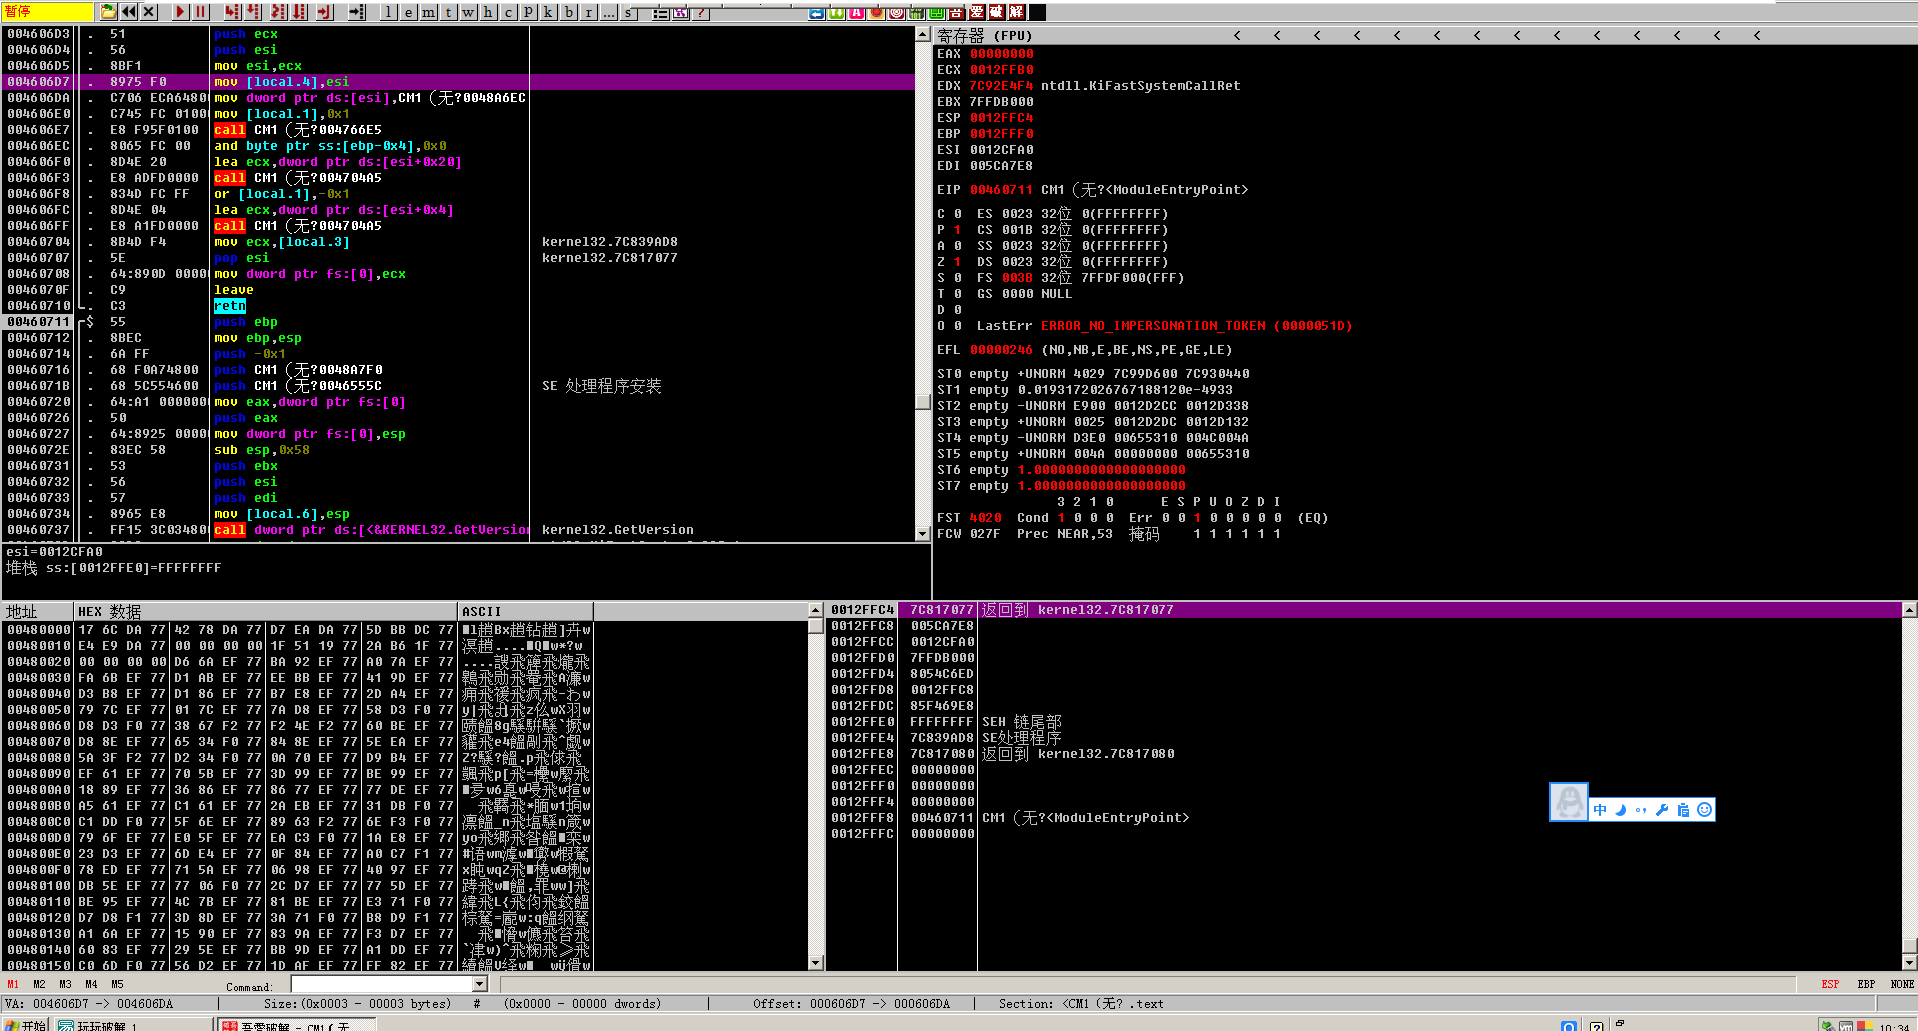
Task: Click the blue arrow plugin icon
Action: tap(817, 13)
